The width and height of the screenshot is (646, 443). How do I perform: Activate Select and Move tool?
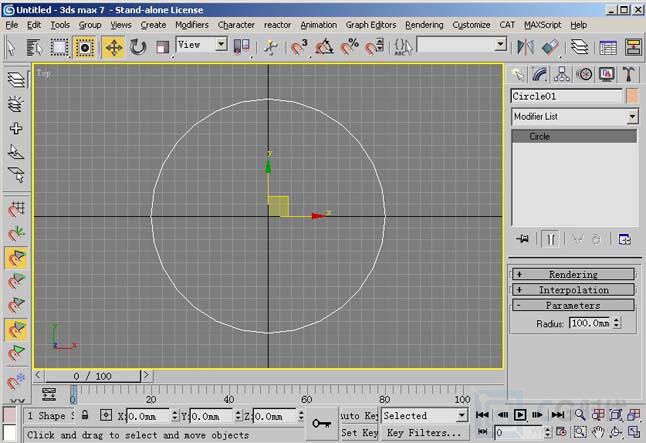tap(113, 47)
